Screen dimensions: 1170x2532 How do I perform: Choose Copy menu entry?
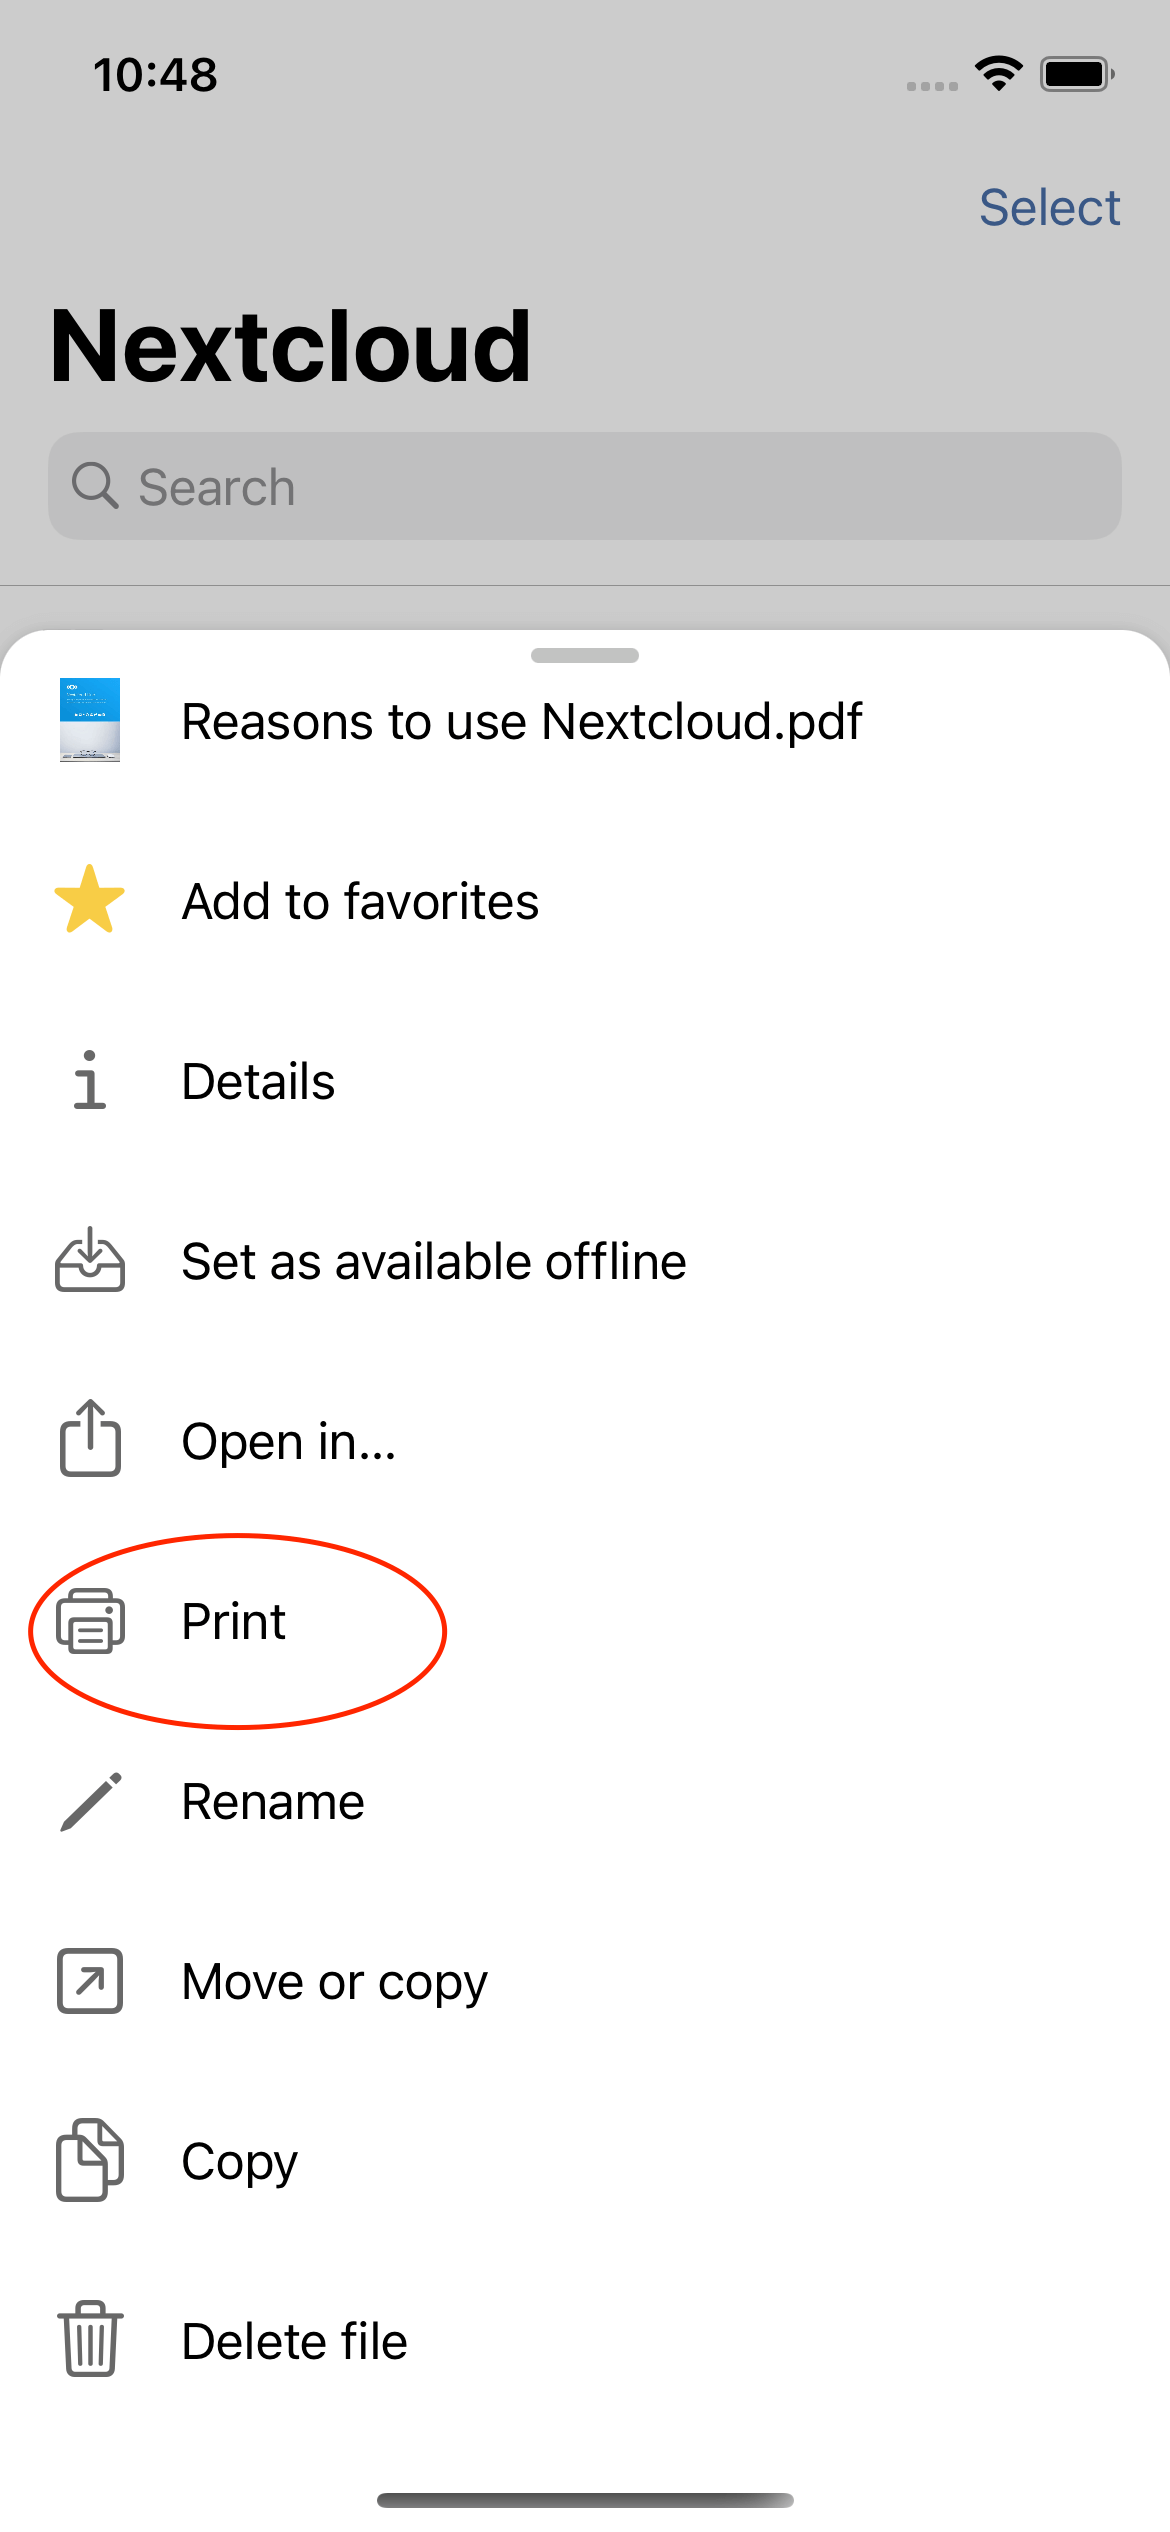pyautogui.click(x=585, y=2161)
